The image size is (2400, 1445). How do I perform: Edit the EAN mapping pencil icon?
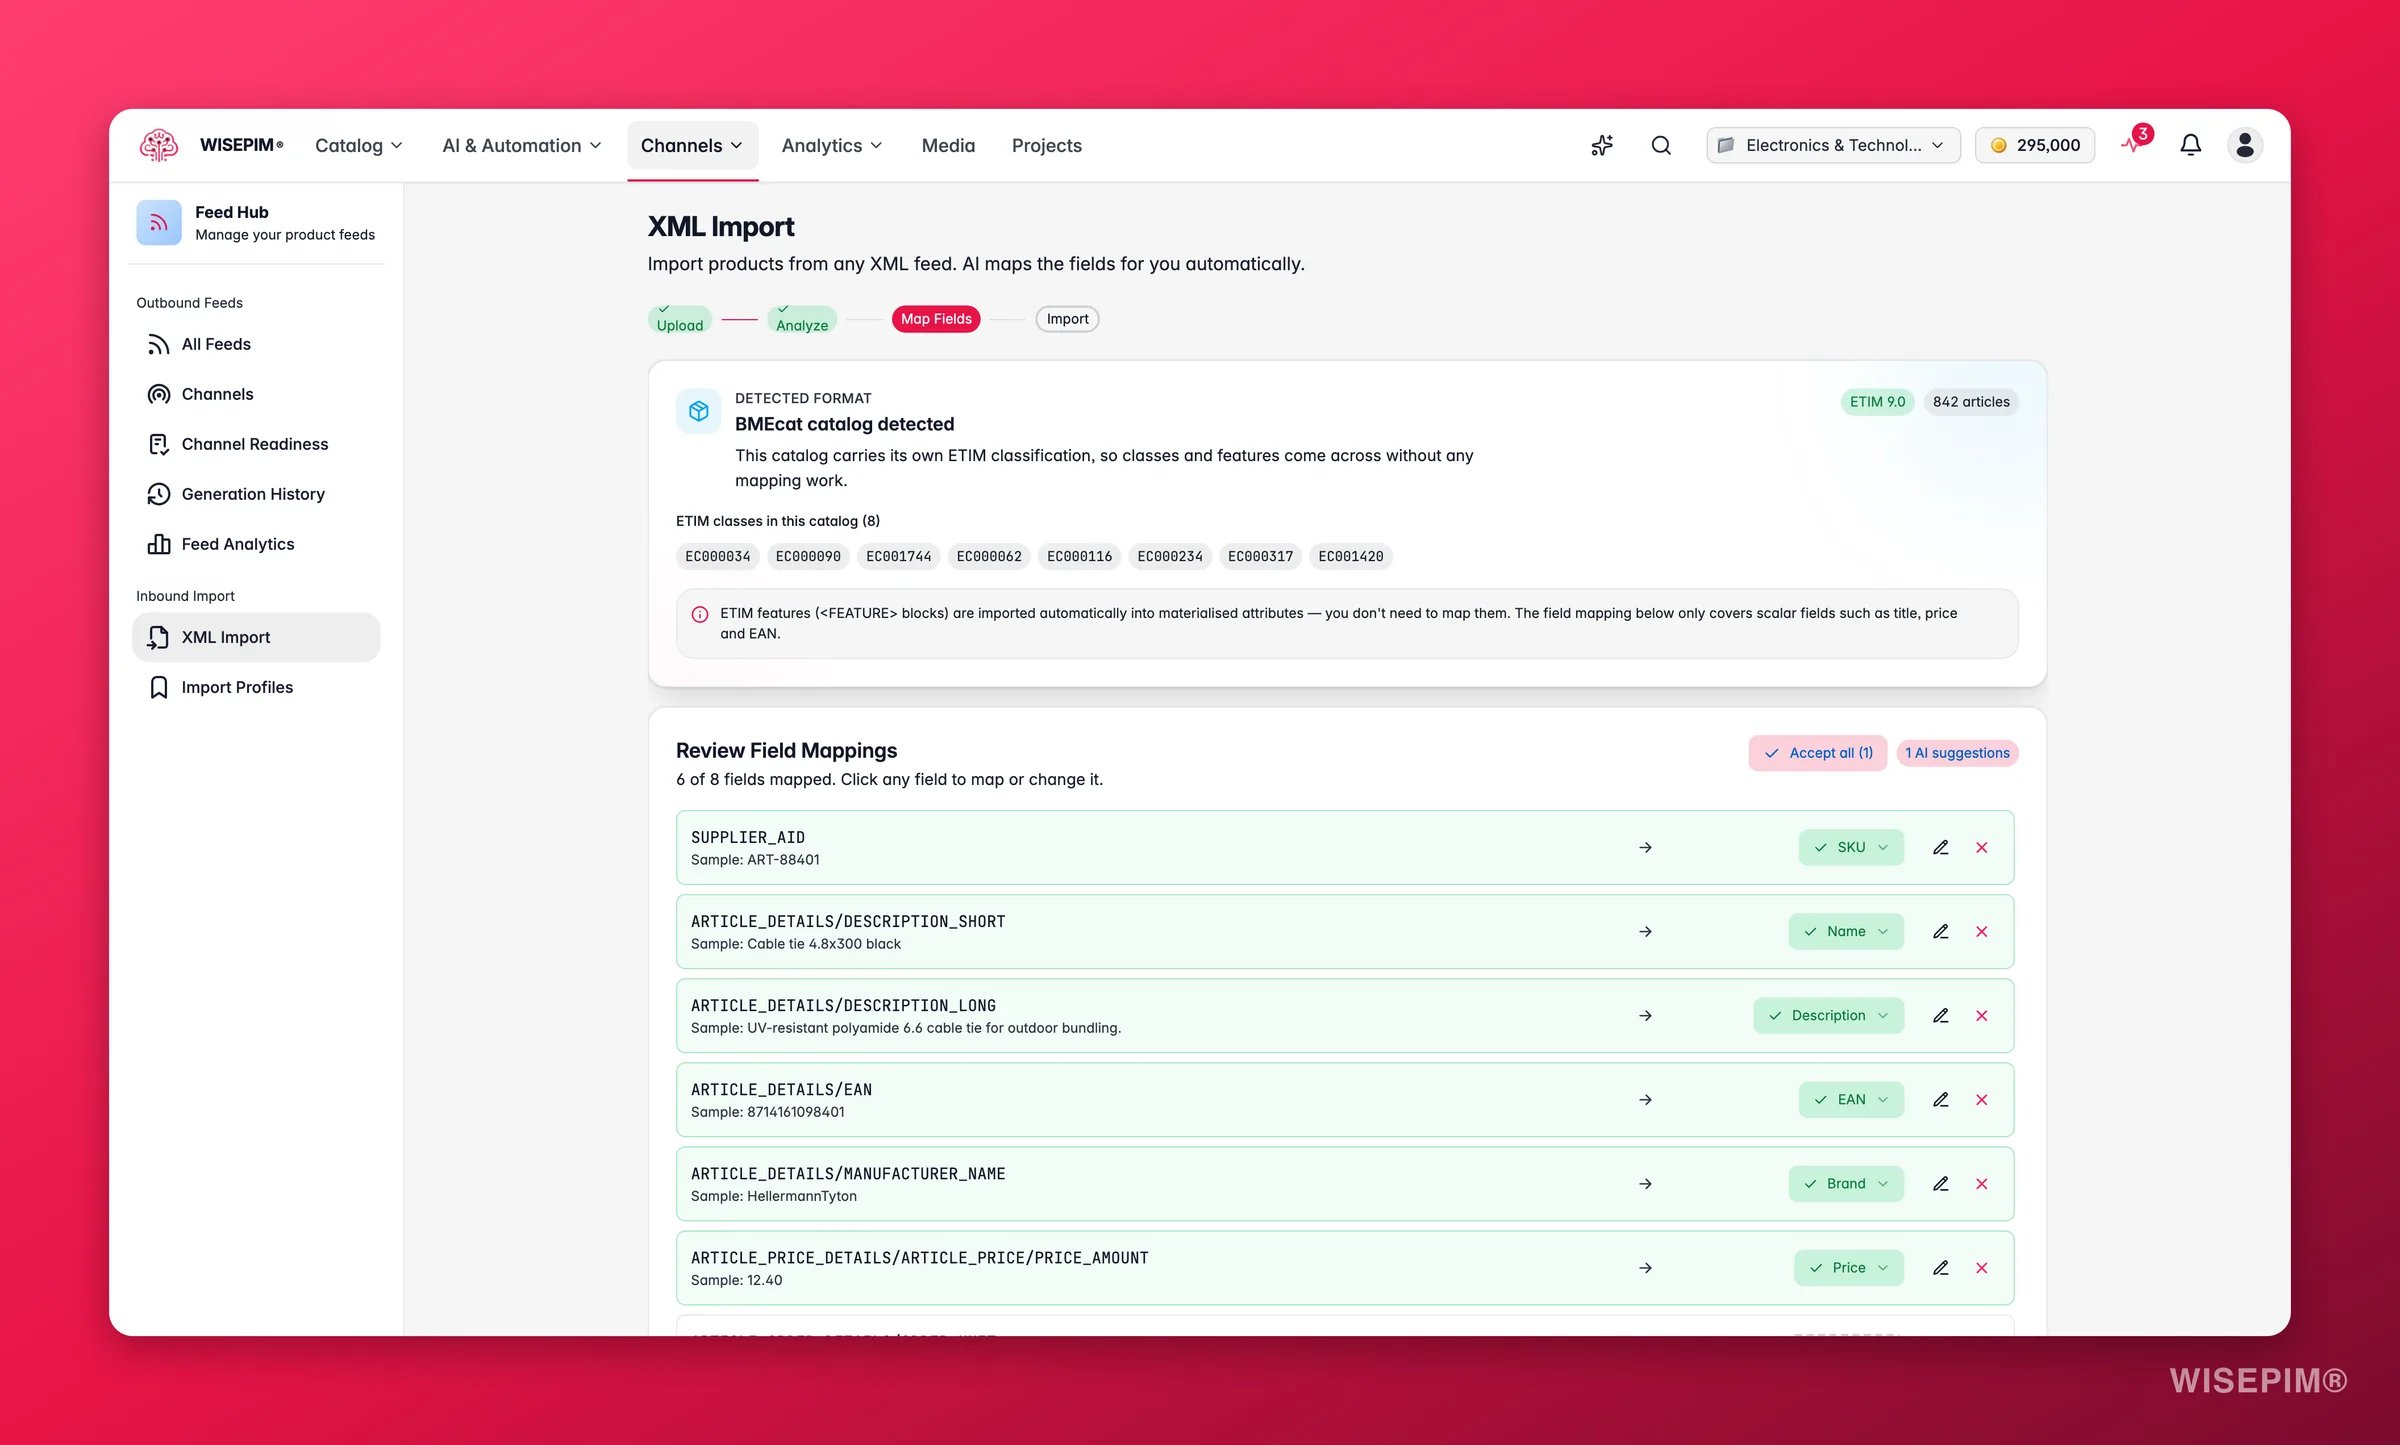(x=1940, y=1099)
